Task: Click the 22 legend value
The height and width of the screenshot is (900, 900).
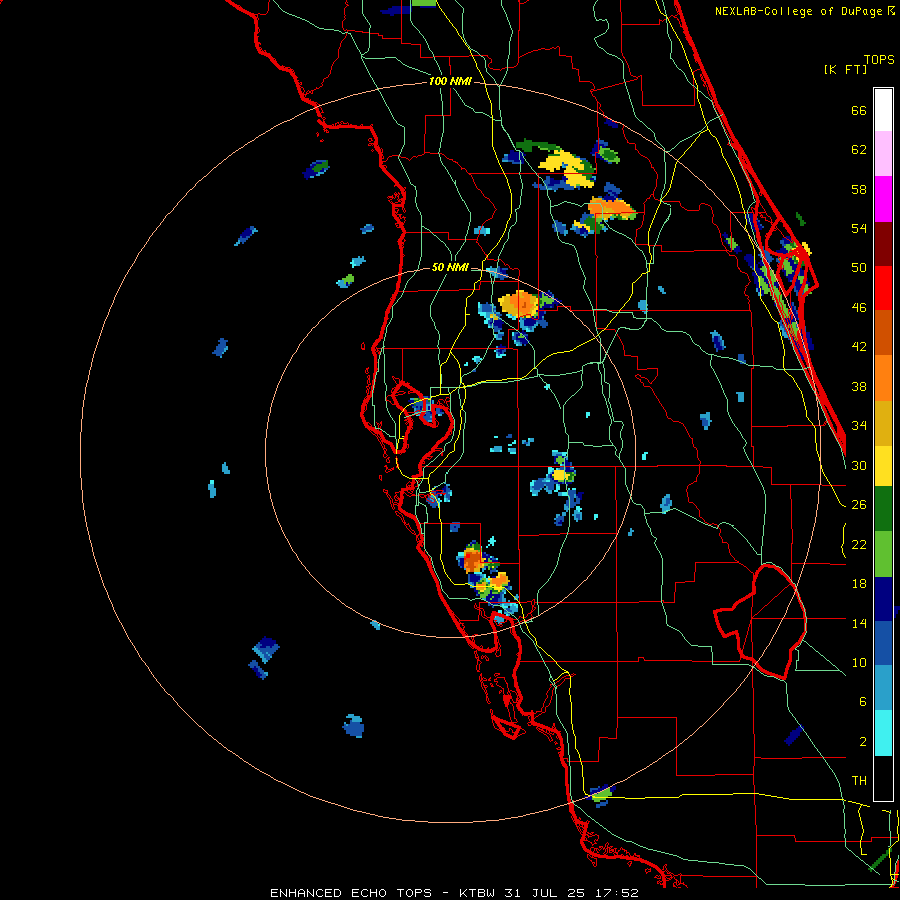Action: point(859,544)
